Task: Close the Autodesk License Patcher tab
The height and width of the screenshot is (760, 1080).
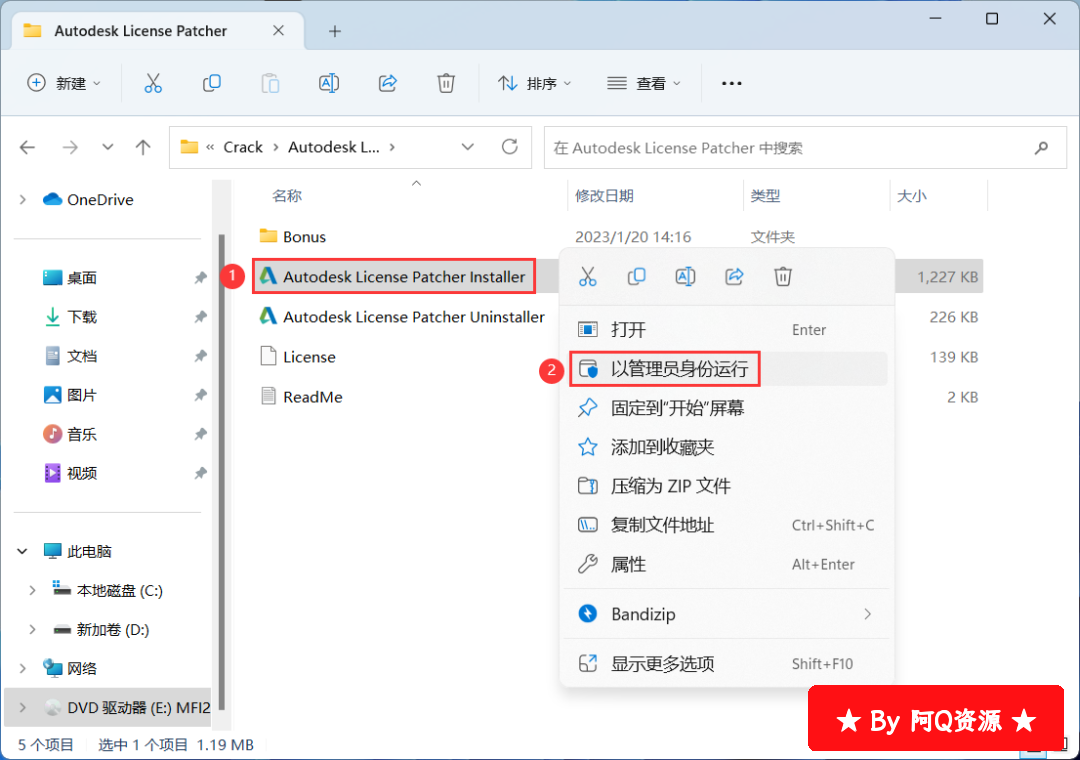Action: (x=278, y=30)
